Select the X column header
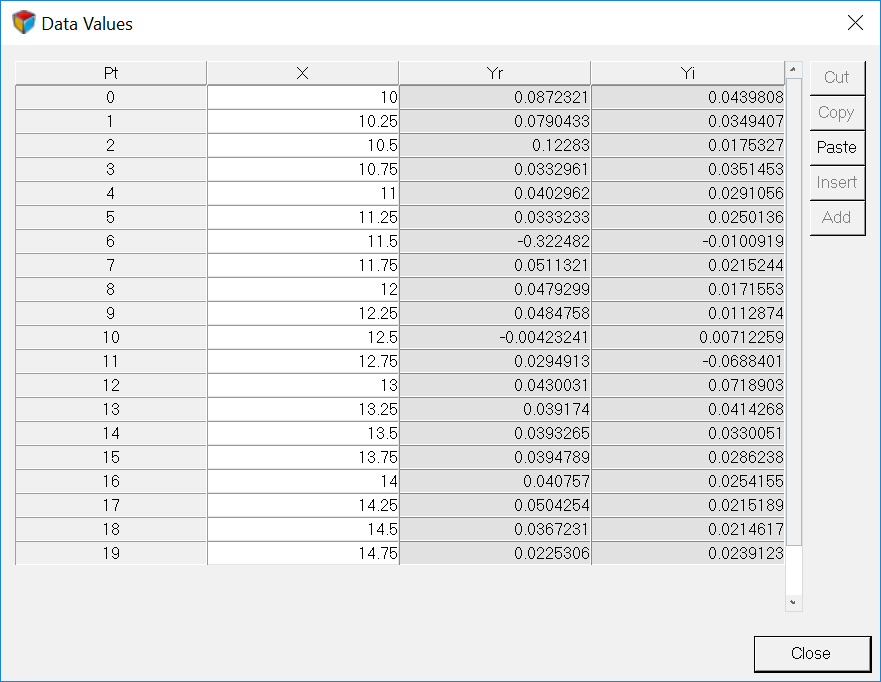Viewport: 881px width, 682px height. (x=303, y=73)
